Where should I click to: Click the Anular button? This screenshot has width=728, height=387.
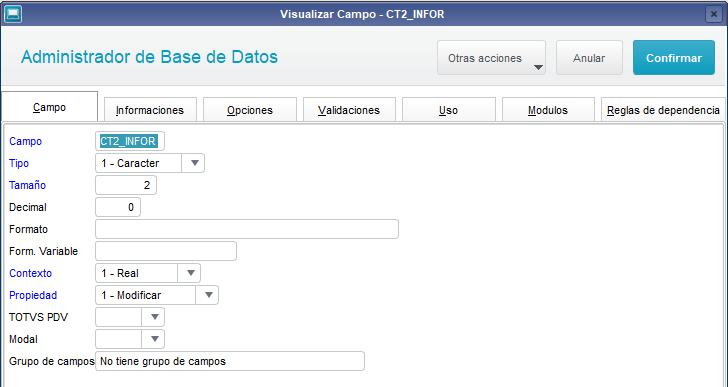pos(589,58)
